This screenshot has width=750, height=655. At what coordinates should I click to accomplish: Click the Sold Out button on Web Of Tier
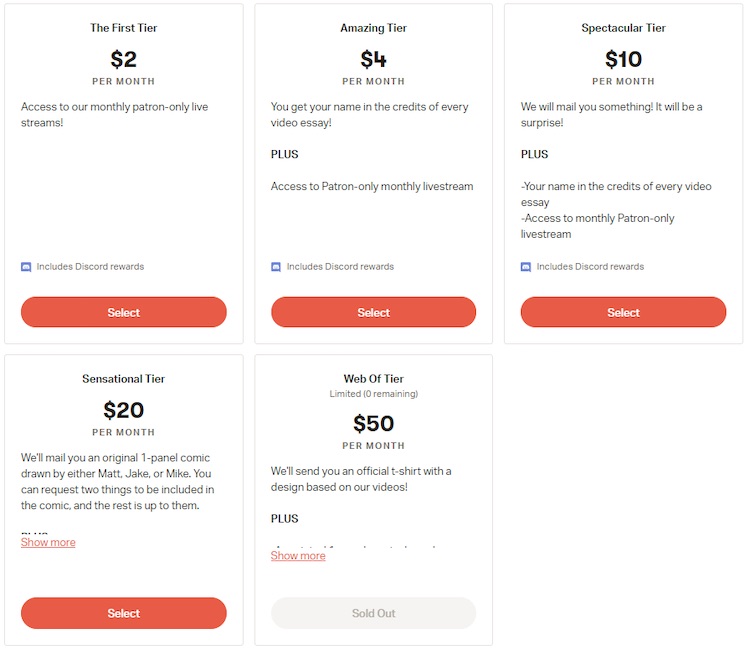click(x=373, y=613)
